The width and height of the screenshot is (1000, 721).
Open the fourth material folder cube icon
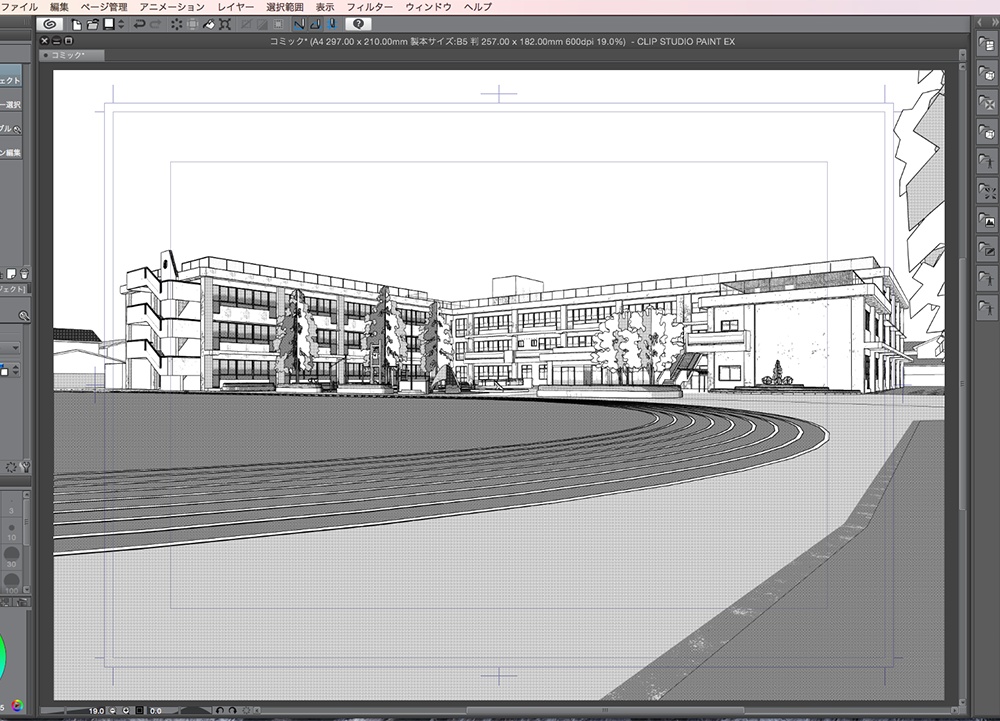tap(986, 132)
